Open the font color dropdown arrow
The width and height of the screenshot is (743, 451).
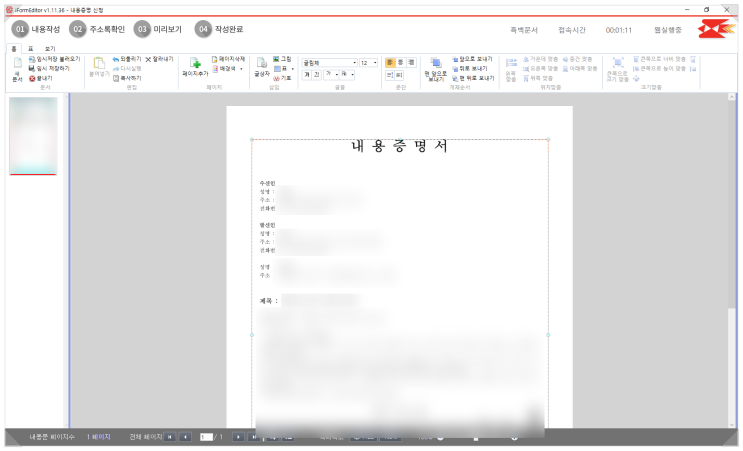[336, 75]
